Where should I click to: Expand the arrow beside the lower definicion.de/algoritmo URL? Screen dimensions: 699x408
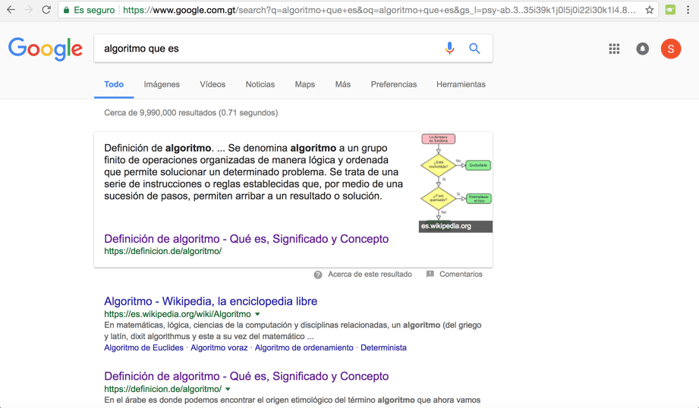pos(228,389)
